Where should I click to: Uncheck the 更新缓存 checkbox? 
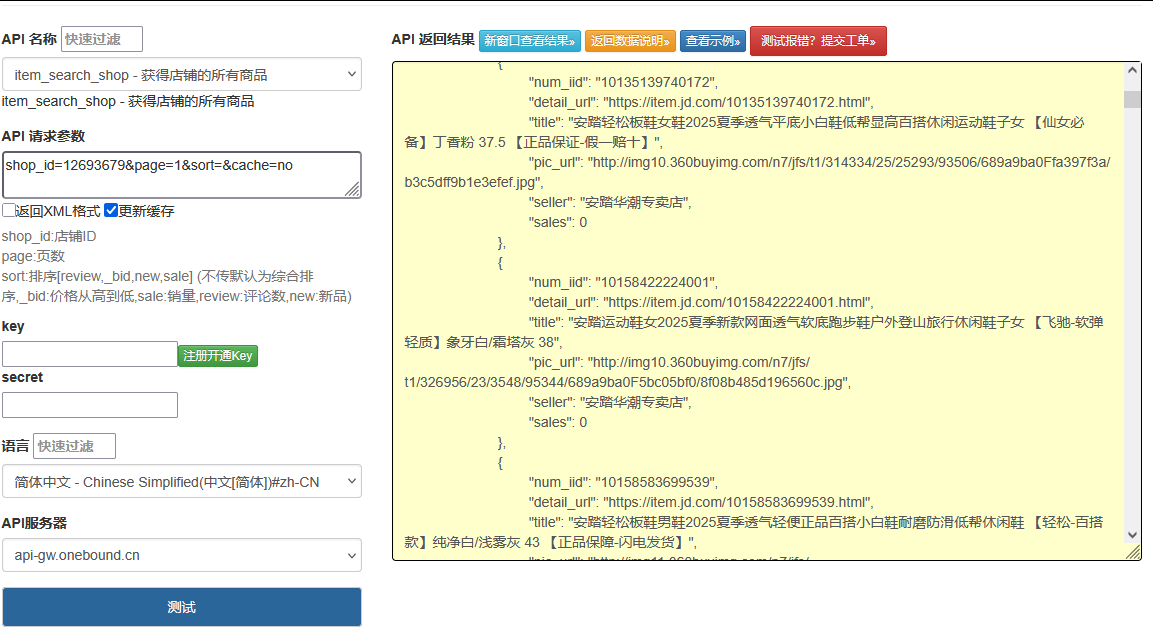111,210
